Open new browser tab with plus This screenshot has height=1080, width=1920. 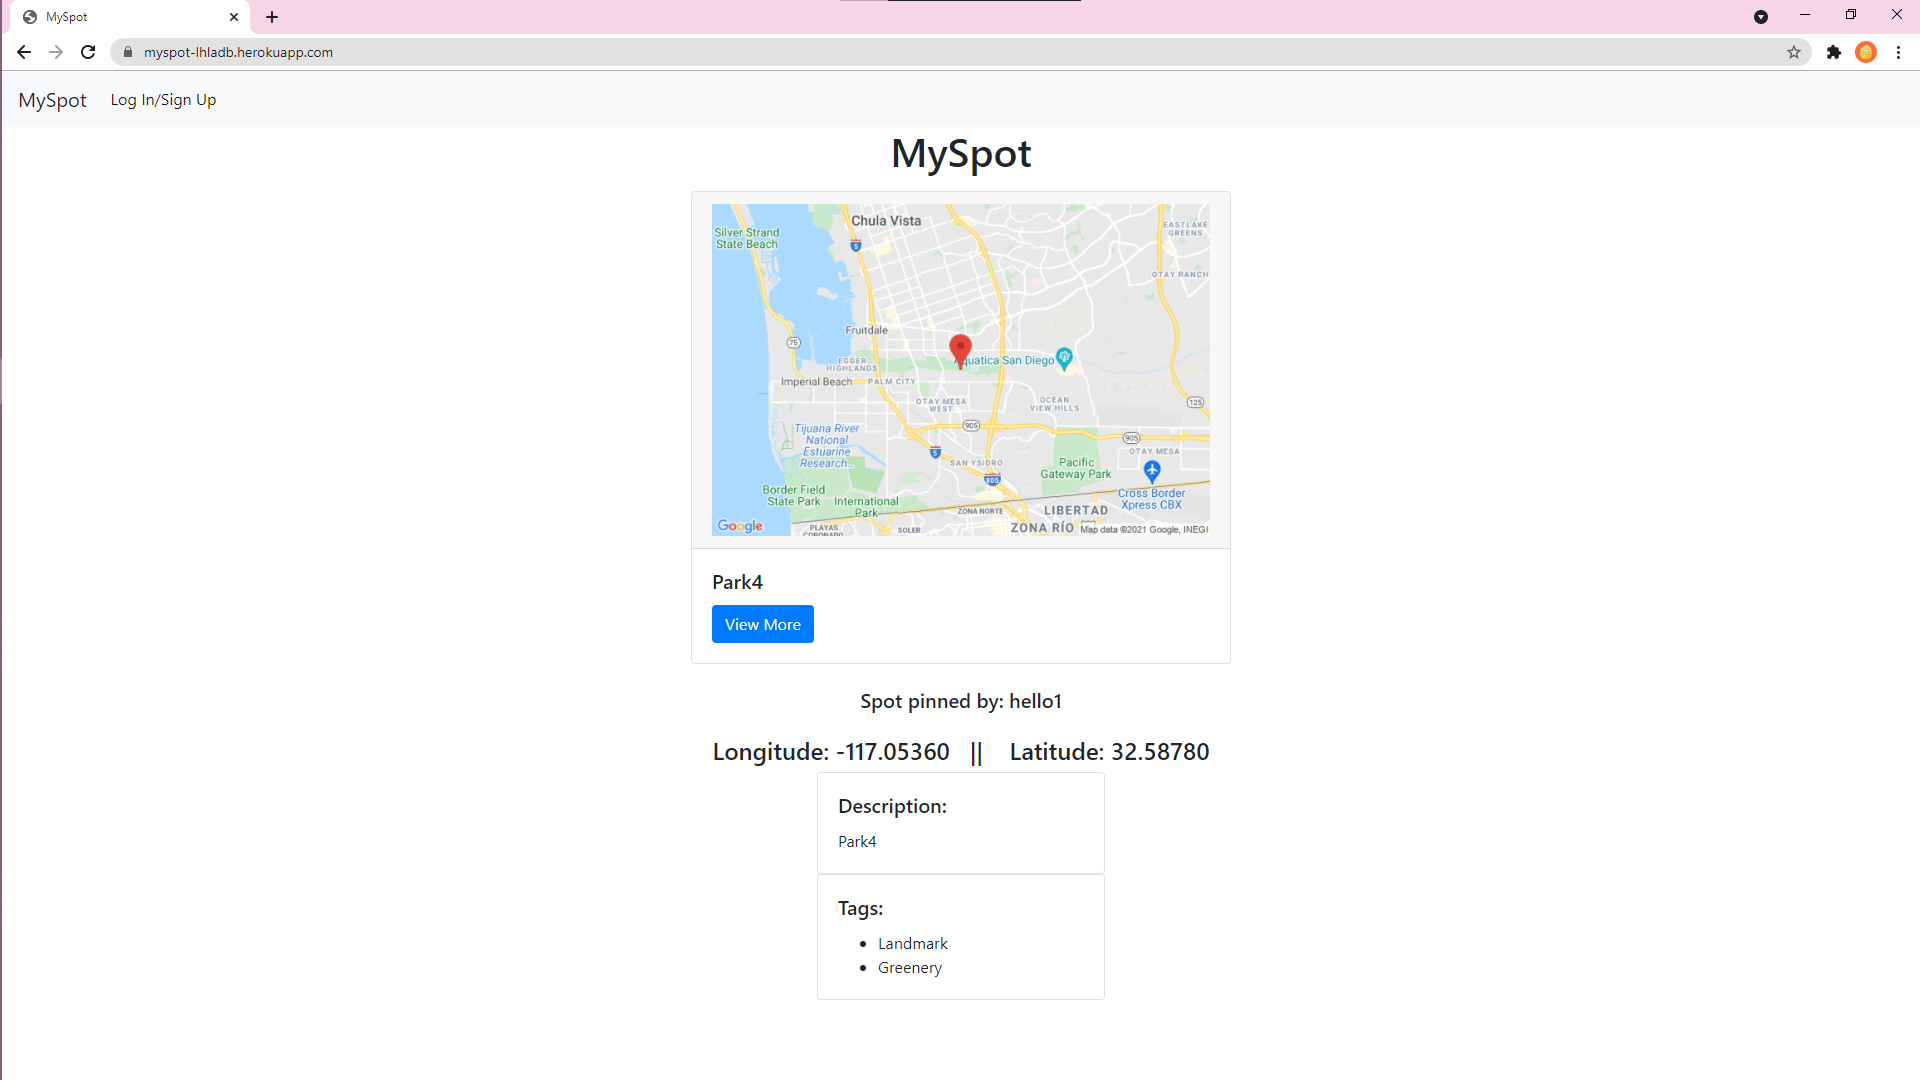tap(272, 17)
